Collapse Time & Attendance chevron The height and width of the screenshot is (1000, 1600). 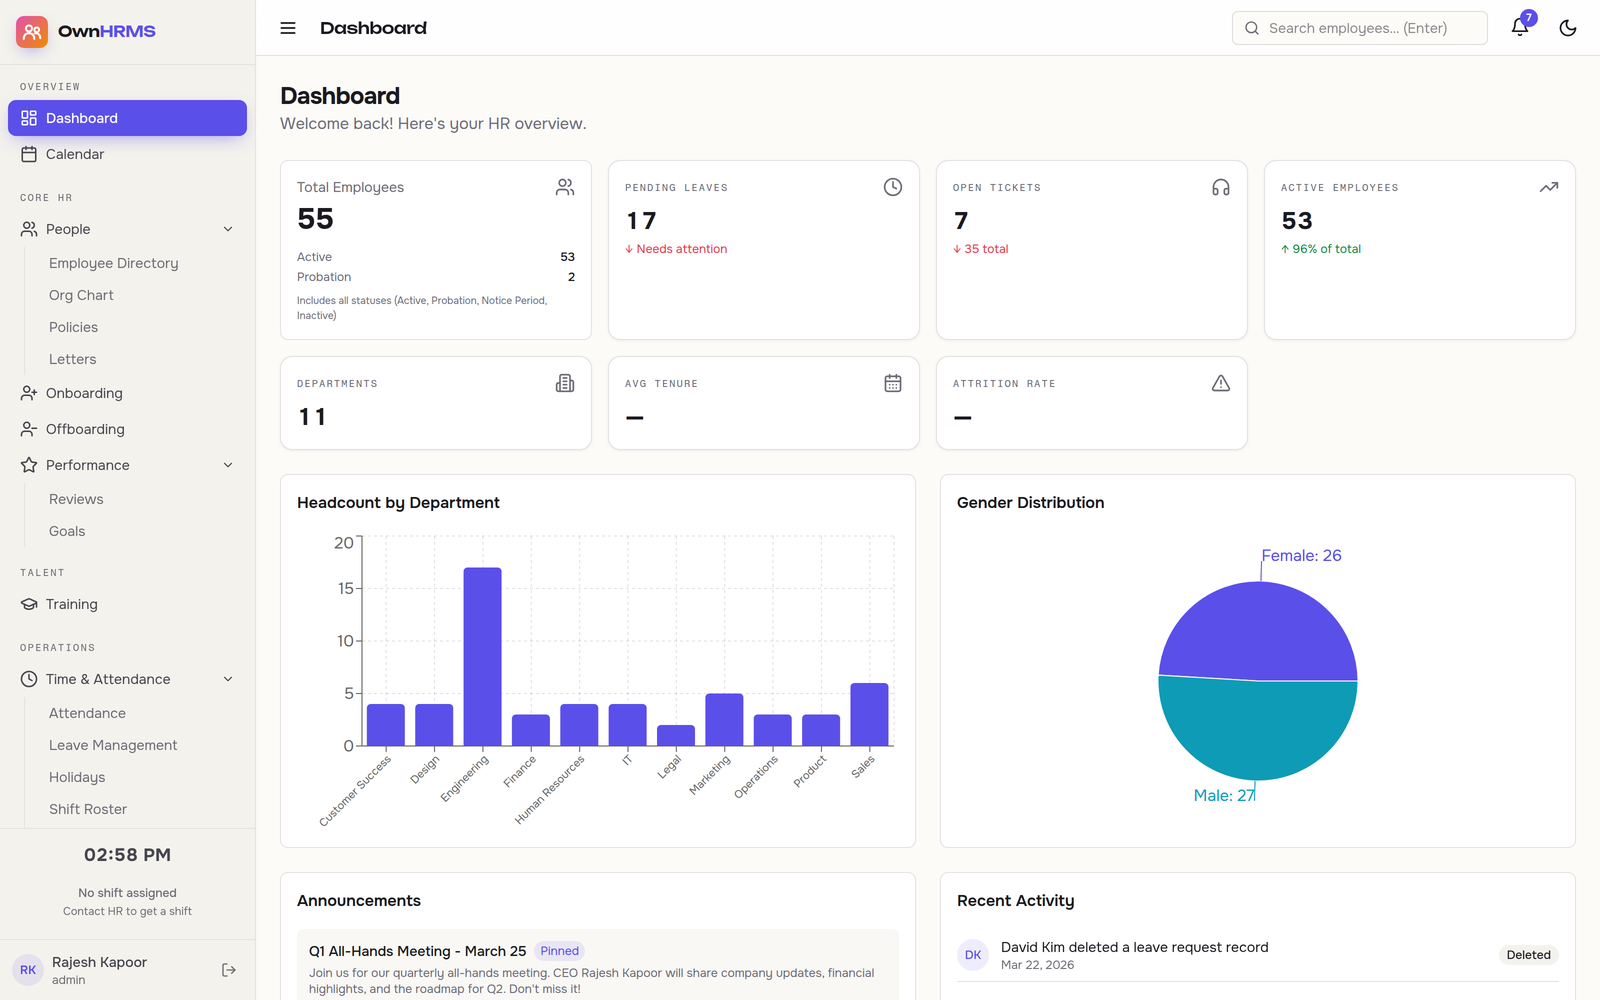228,679
